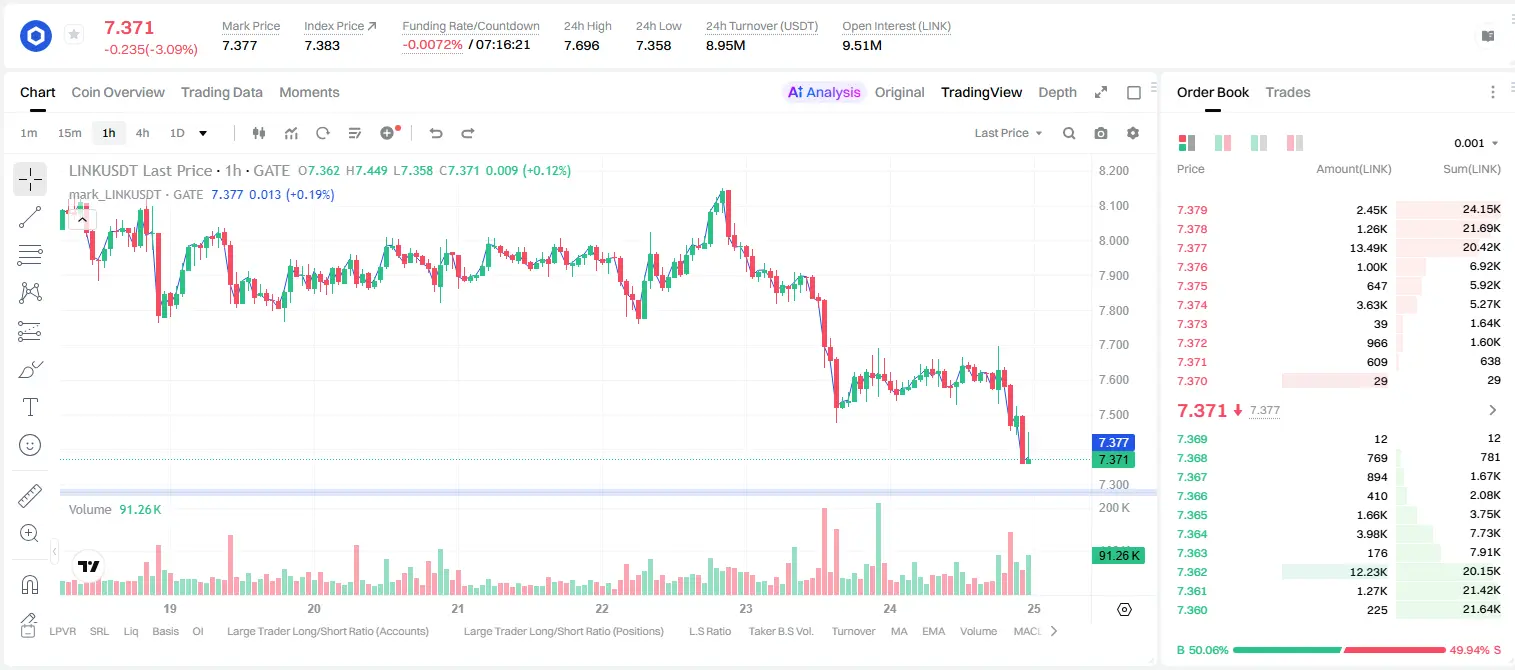1515x670 pixels.
Task: Select the trend line drawing tool
Action: tap(30, 217)
